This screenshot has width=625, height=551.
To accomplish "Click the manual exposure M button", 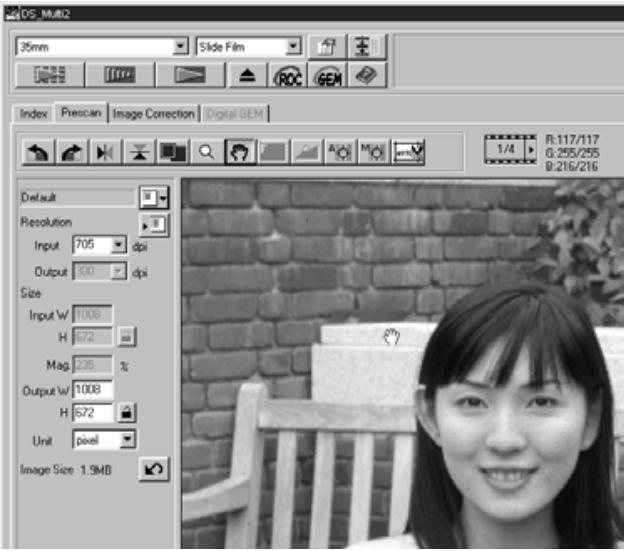I will tap(373, 152).
